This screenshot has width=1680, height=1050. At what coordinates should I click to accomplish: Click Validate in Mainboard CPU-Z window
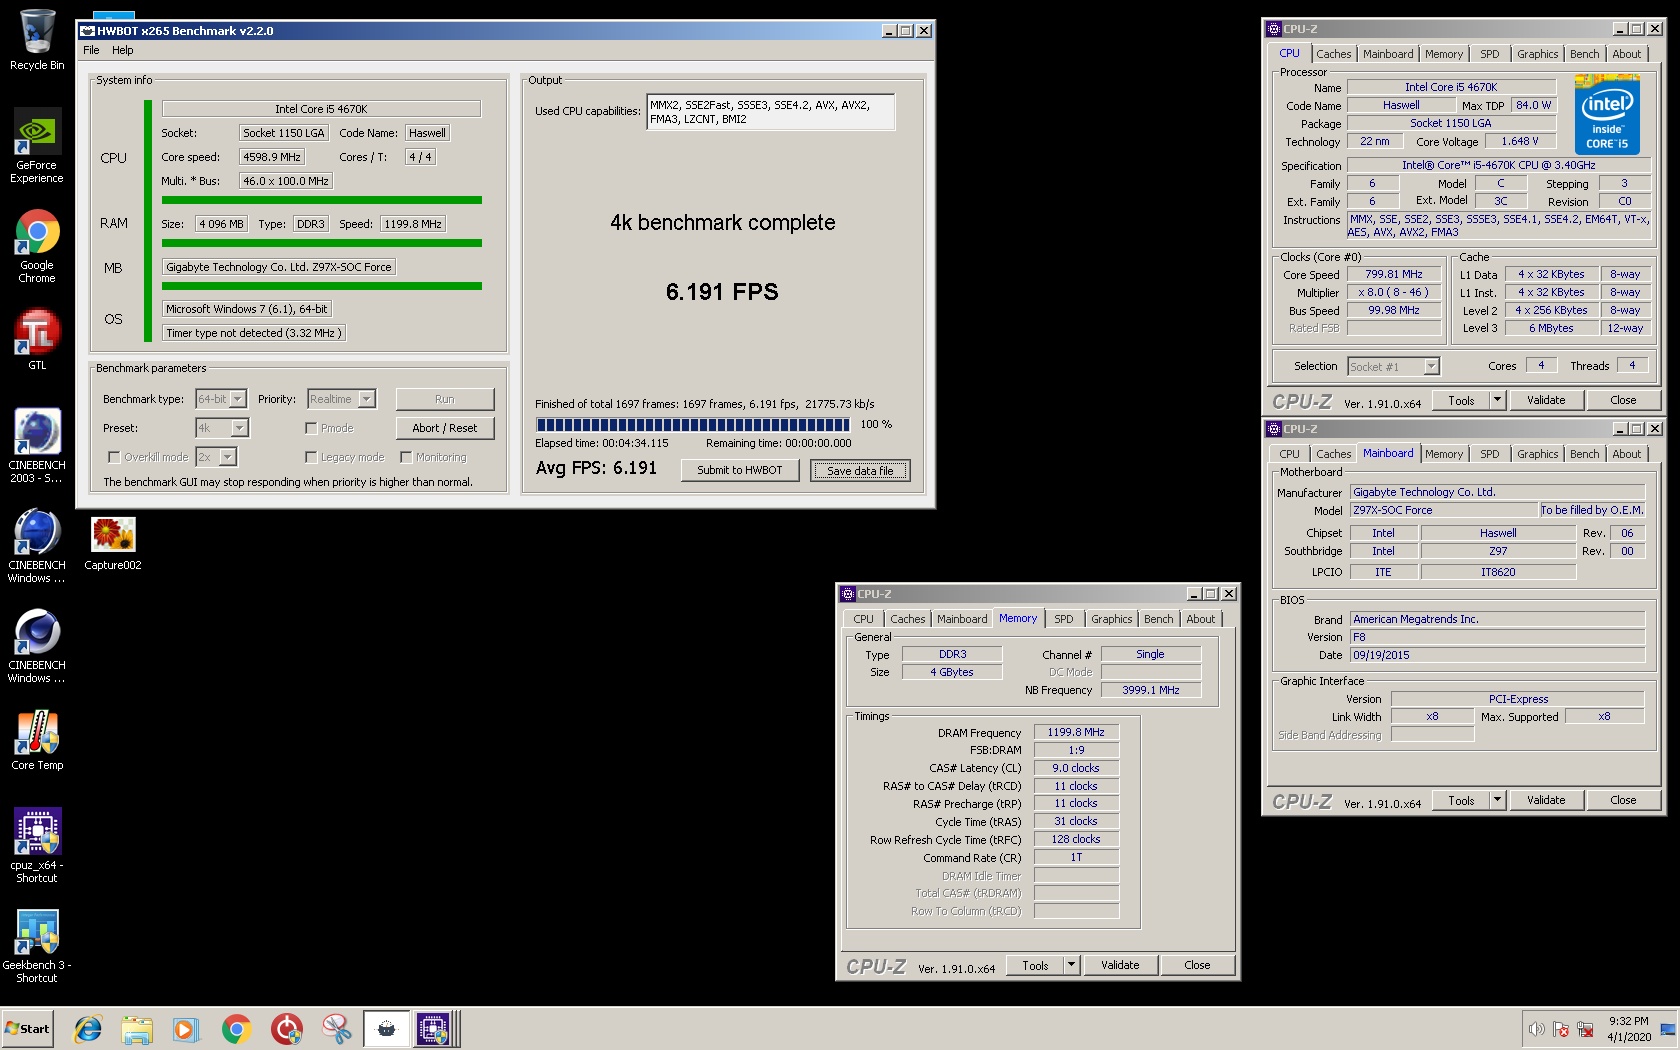tap(1546, 800)
